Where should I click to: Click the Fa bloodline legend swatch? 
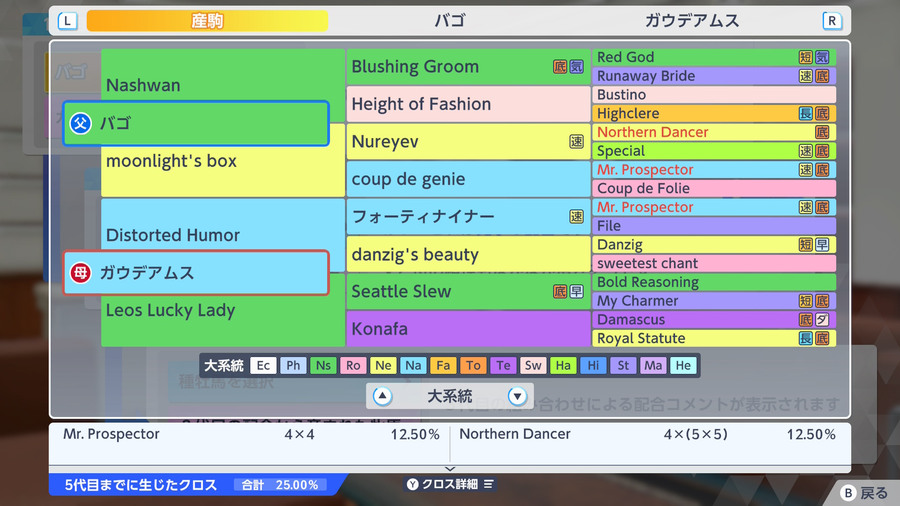443,365
